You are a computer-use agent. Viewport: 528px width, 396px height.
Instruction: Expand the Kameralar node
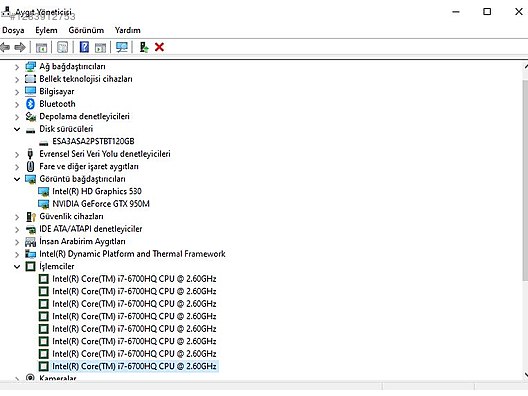click(17, 379)
